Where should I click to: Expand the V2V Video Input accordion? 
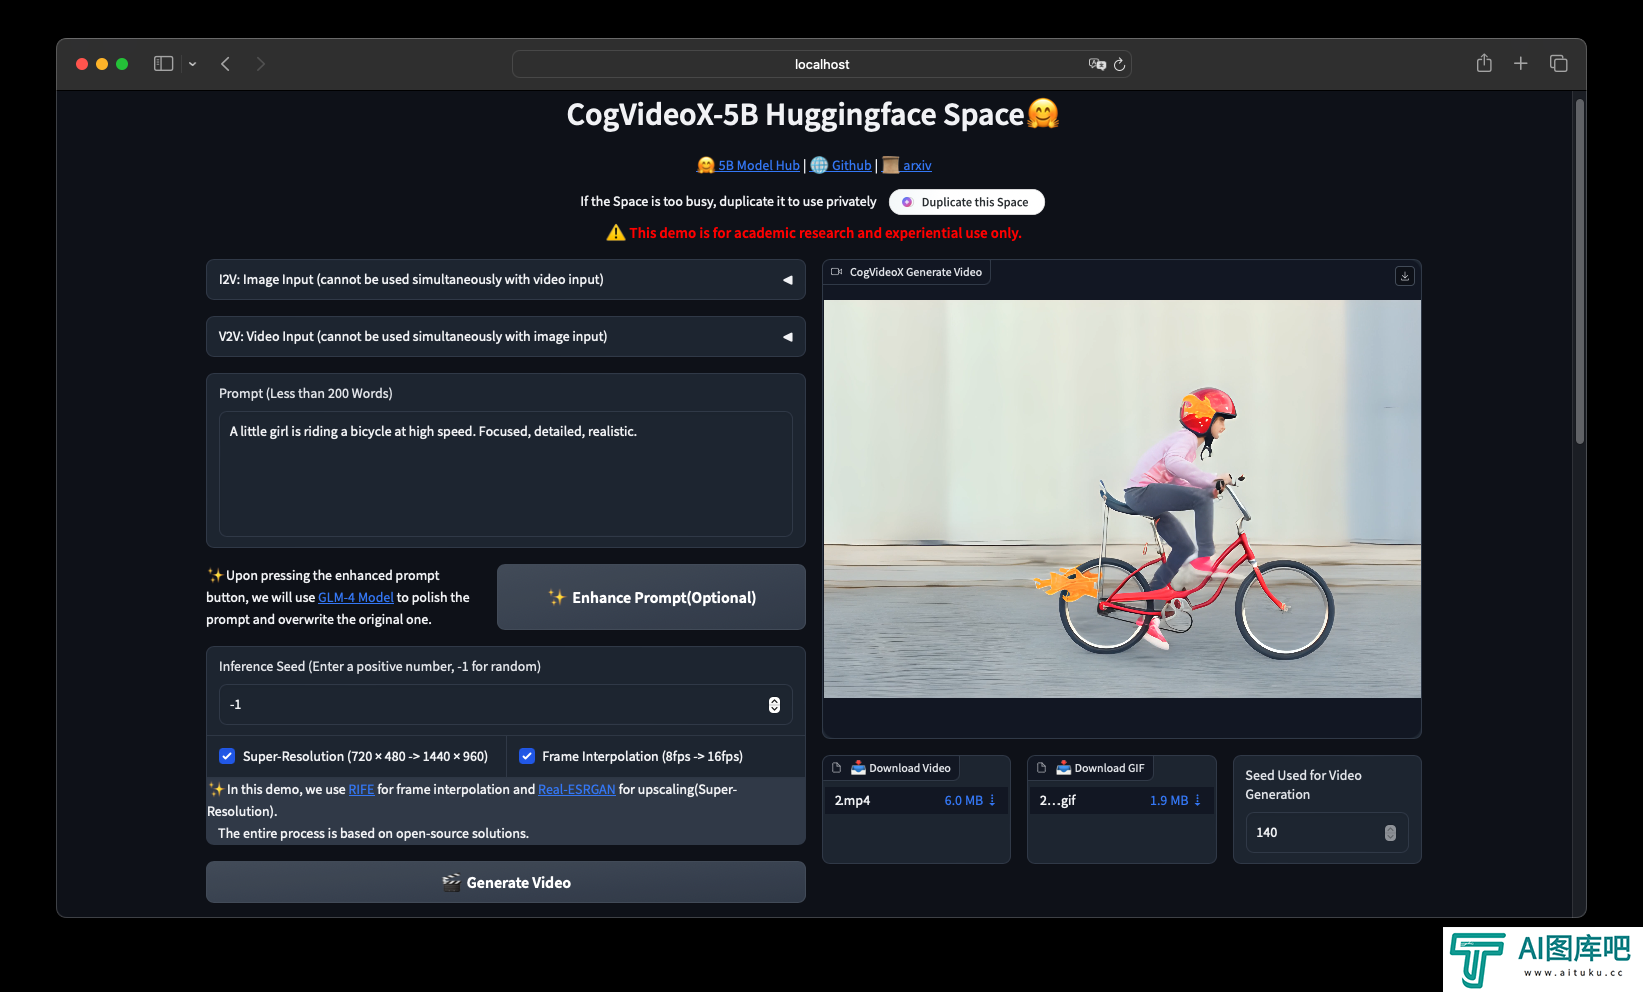(x=506, y=337)
